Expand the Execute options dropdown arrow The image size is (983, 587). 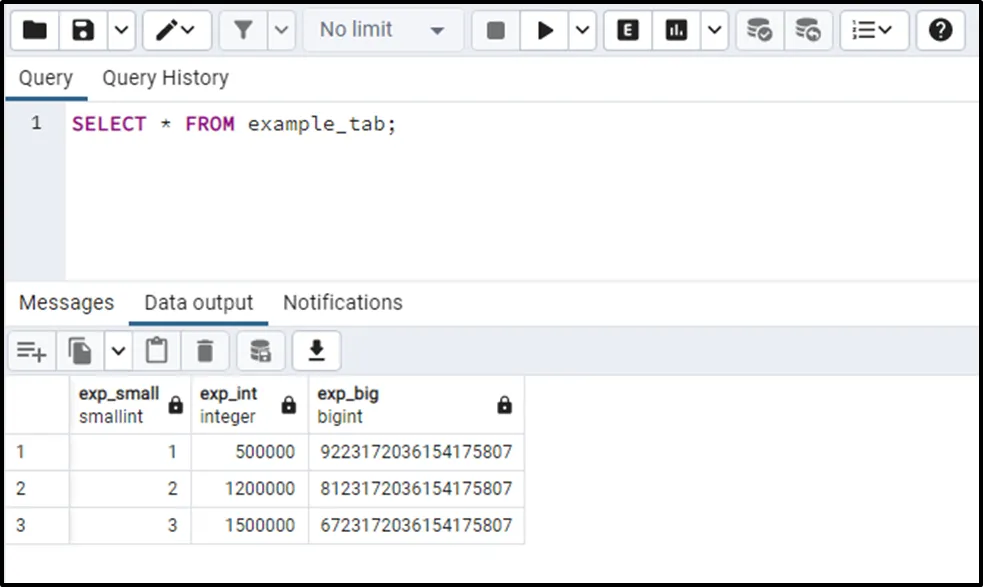pos(583,30)
